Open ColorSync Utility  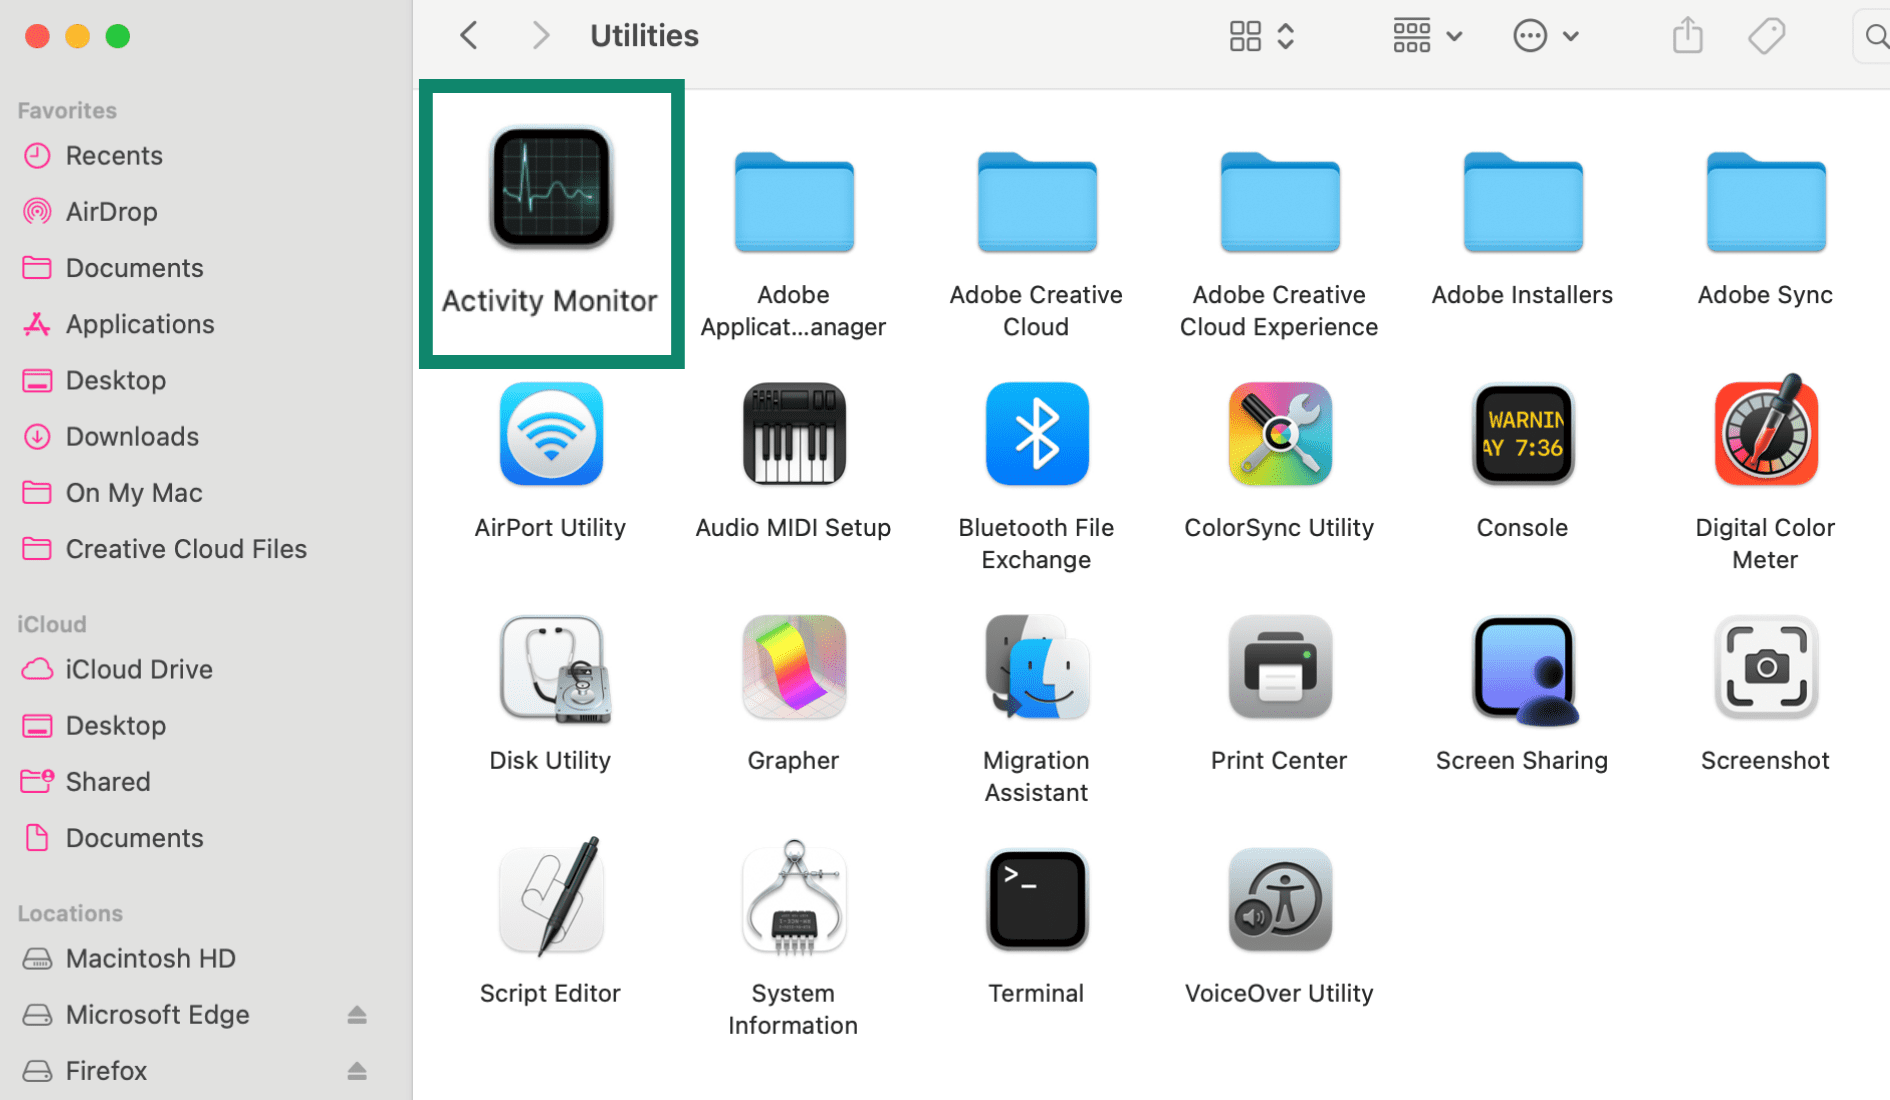pyautogui.click(x=1279, y=433)
